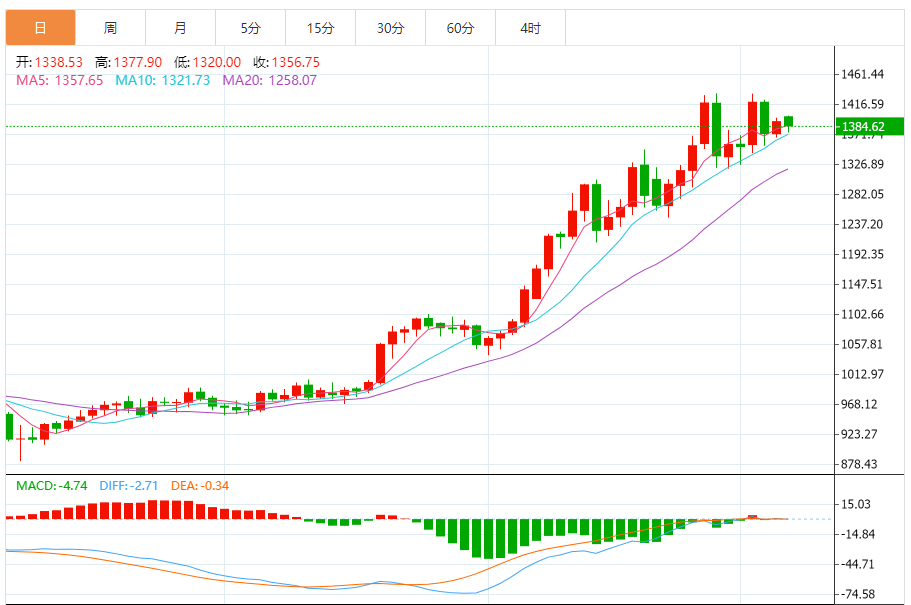Click the 1012.97 price axis label
Image resolution: width=911 pixels, height=605 pixels.
pos(862,374)
